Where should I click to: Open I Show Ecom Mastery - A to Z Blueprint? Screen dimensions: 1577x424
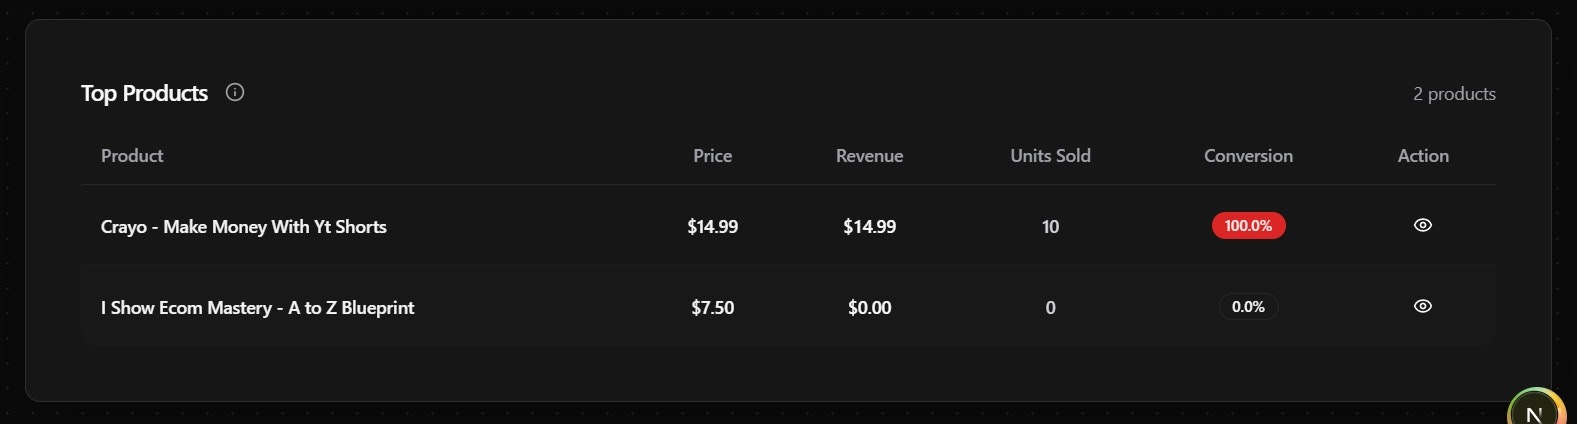tap(258, 308)
